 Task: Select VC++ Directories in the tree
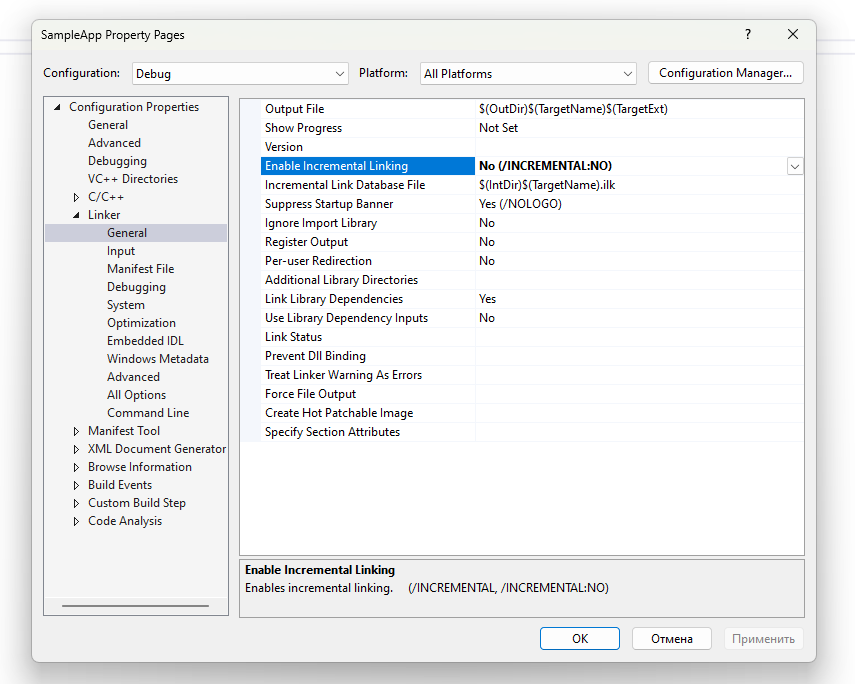pos(132,179)
